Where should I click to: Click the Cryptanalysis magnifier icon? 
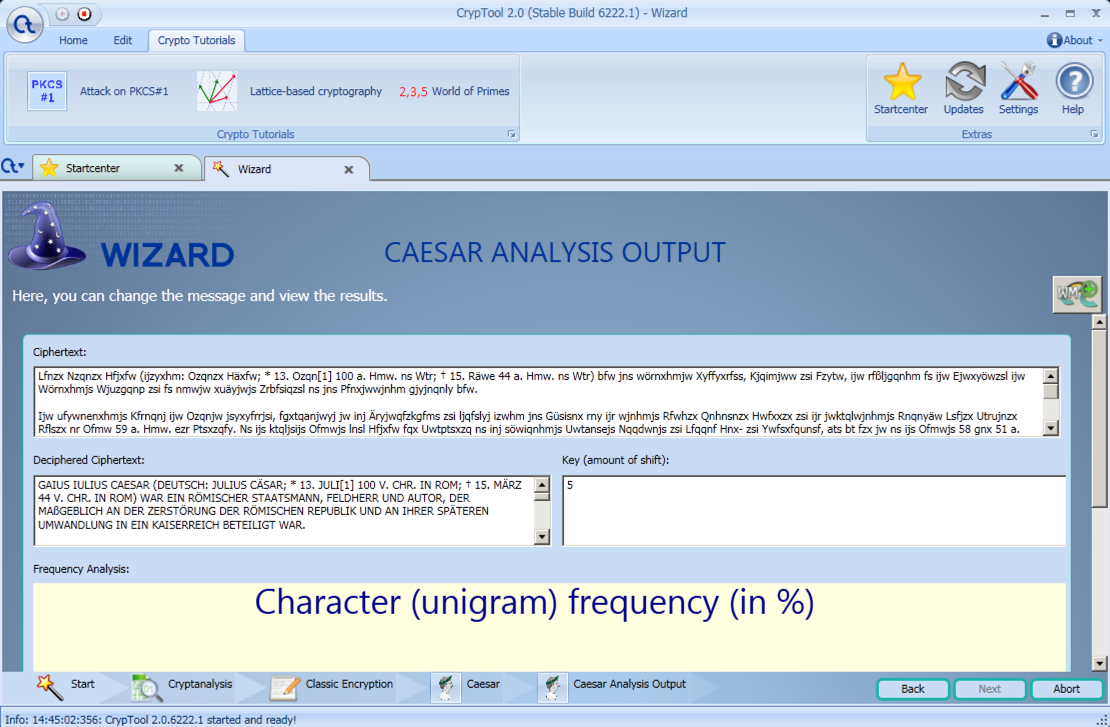pyautogui.click(x=146, y=687)
